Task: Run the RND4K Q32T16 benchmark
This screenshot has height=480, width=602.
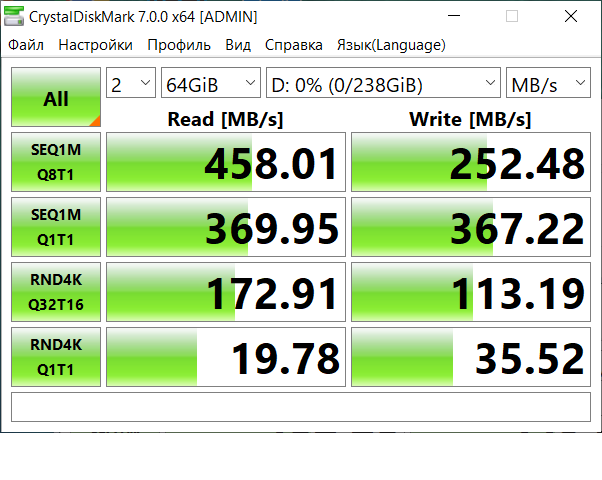Action: coord(56,291)
